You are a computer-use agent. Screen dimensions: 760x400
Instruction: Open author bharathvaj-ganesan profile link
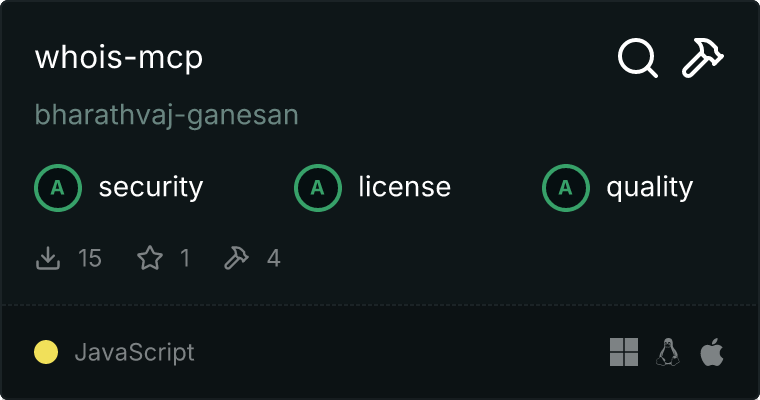[x=166, y=115]
